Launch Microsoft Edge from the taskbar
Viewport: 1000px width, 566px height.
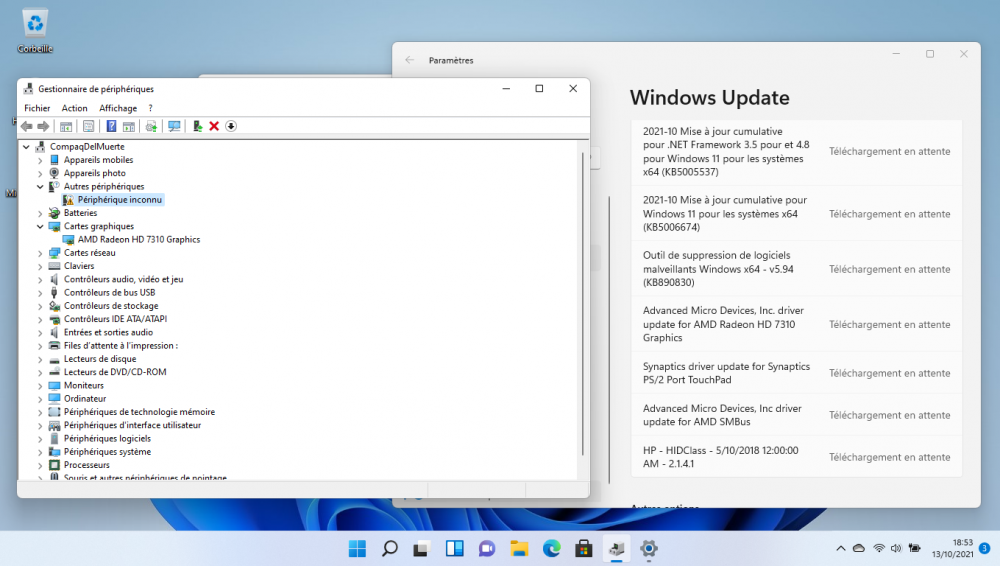(x=552, y=548)
